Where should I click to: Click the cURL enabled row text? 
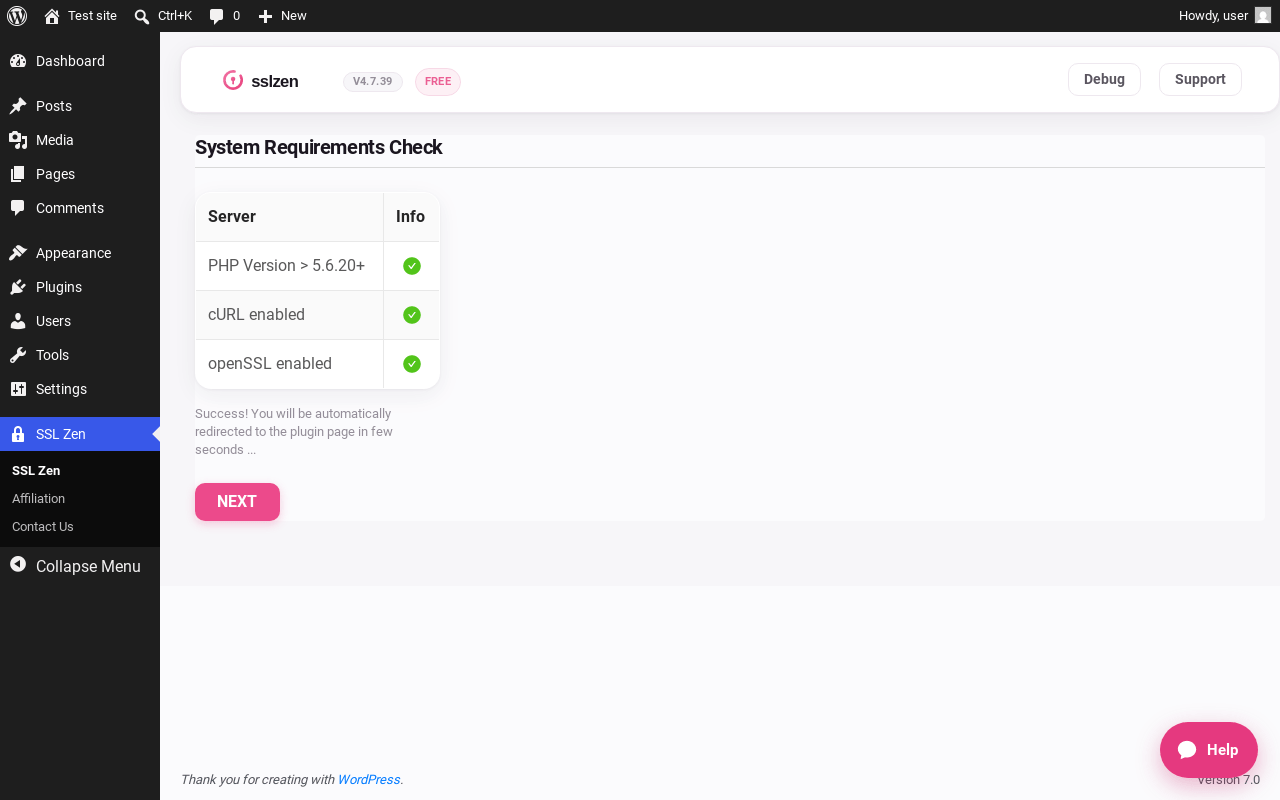pos(256,315)
